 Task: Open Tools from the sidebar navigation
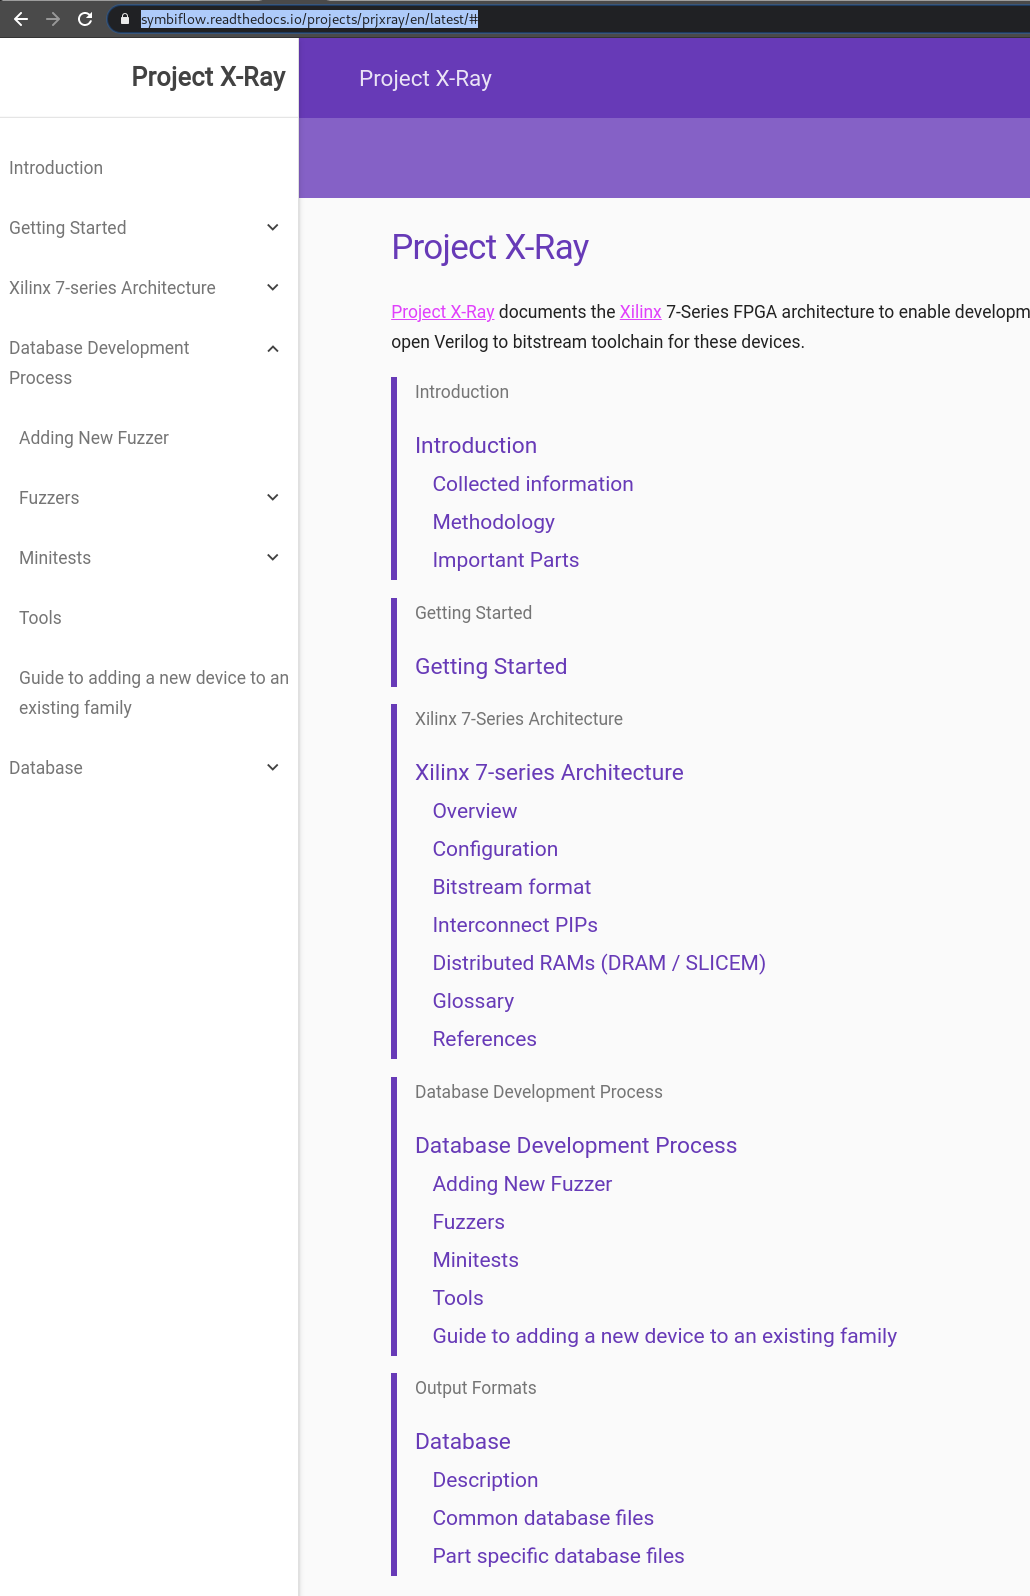point(40,618)
